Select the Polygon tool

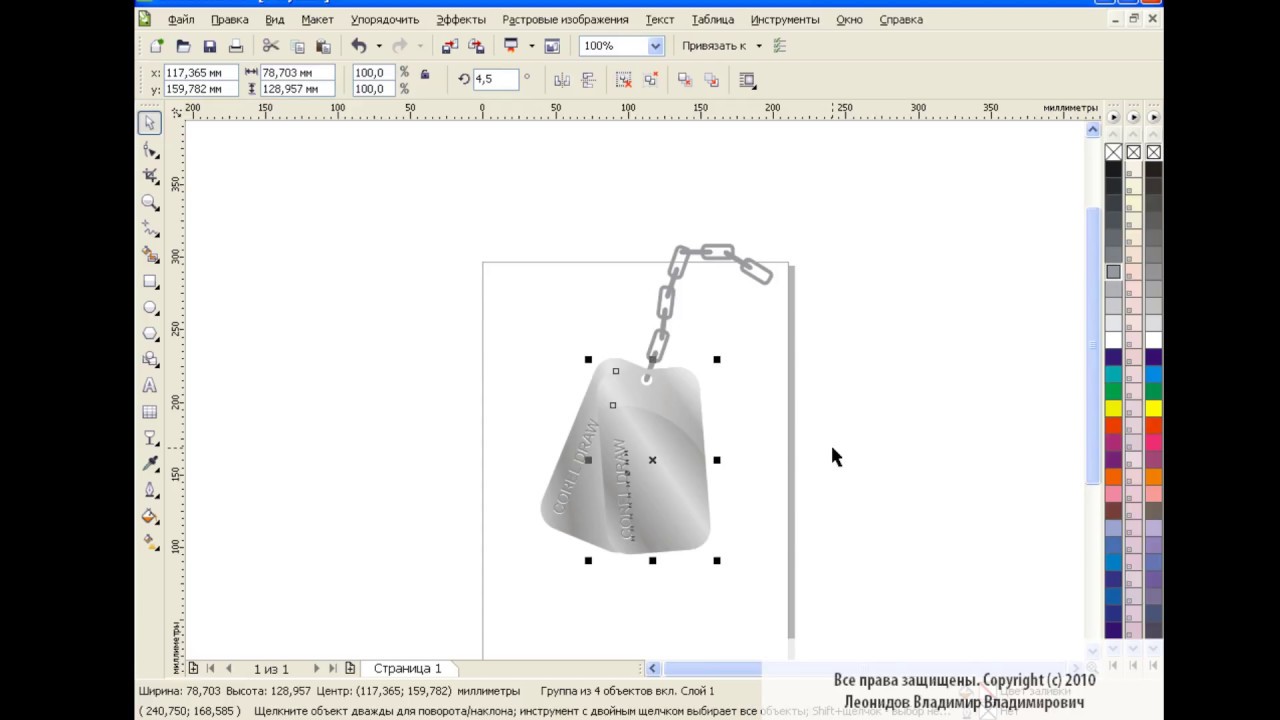coord(150,334)
